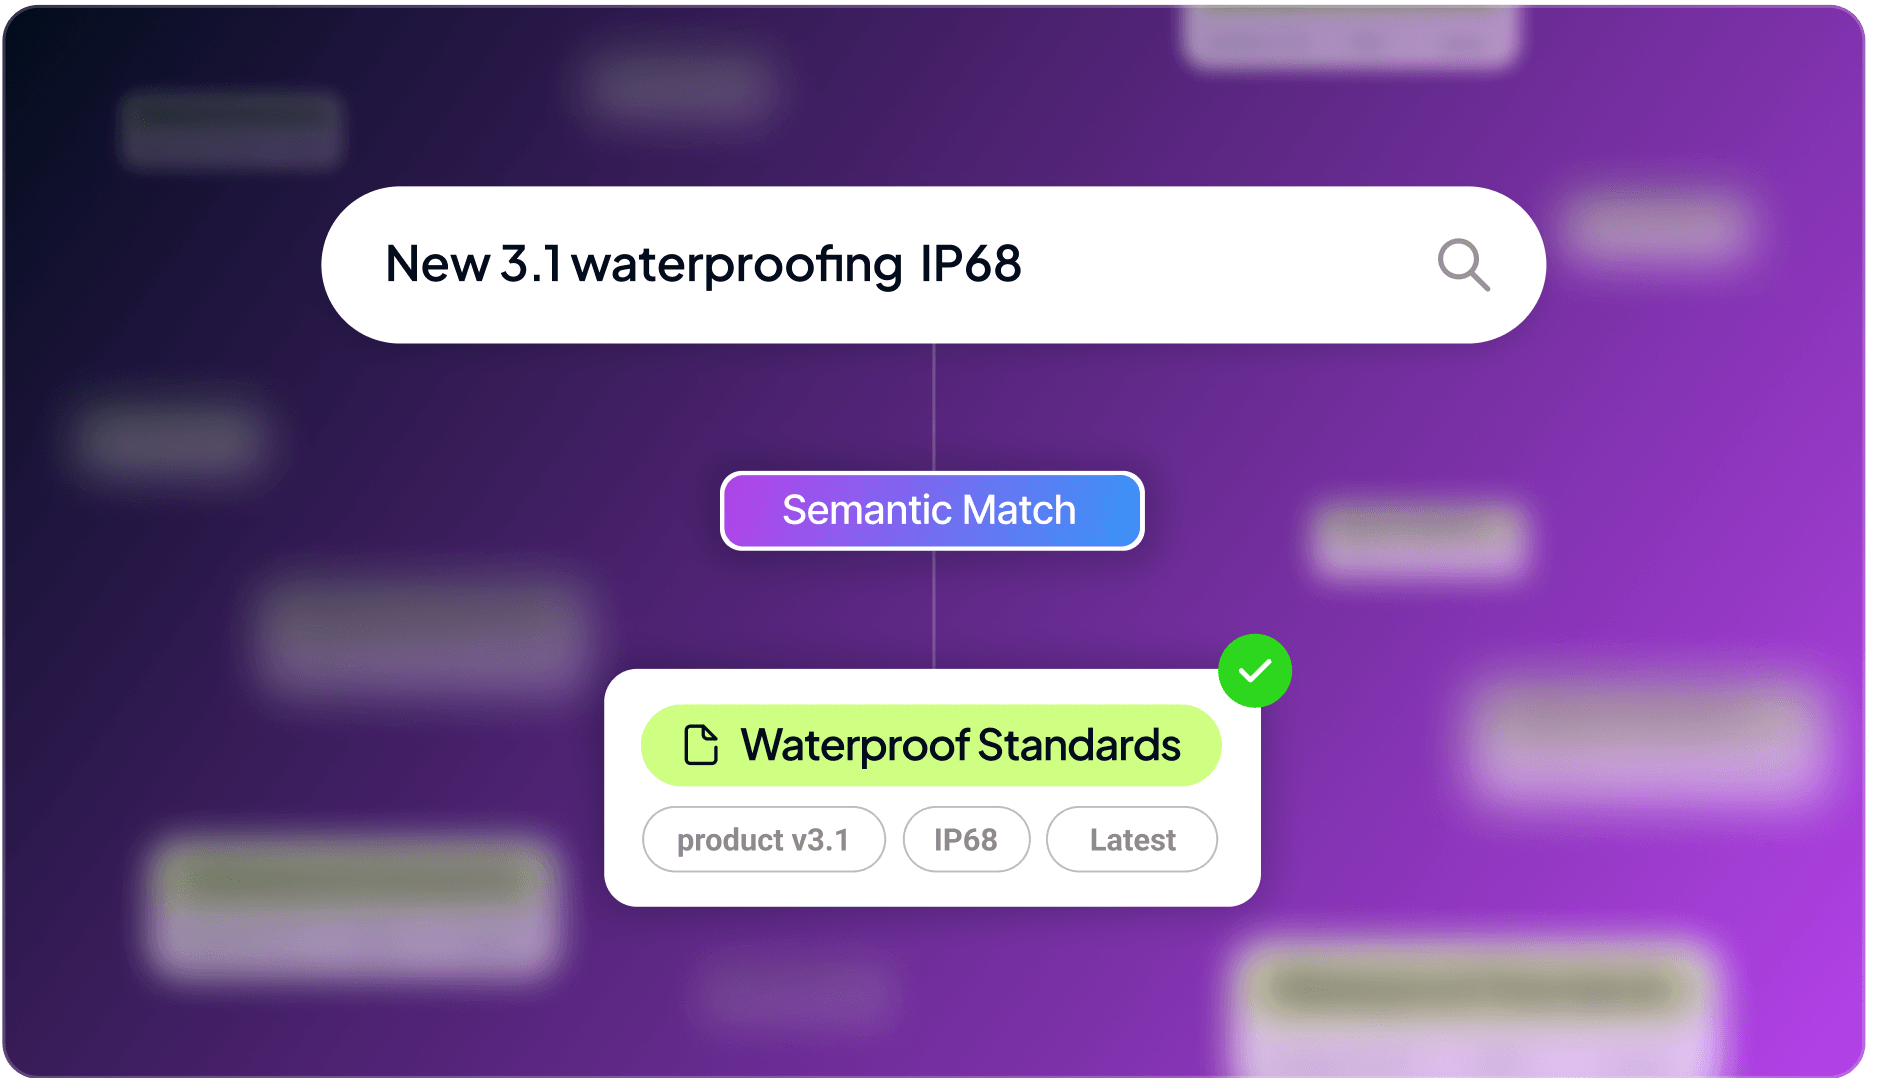Select the Latest tag chip

click(1131, 840)
